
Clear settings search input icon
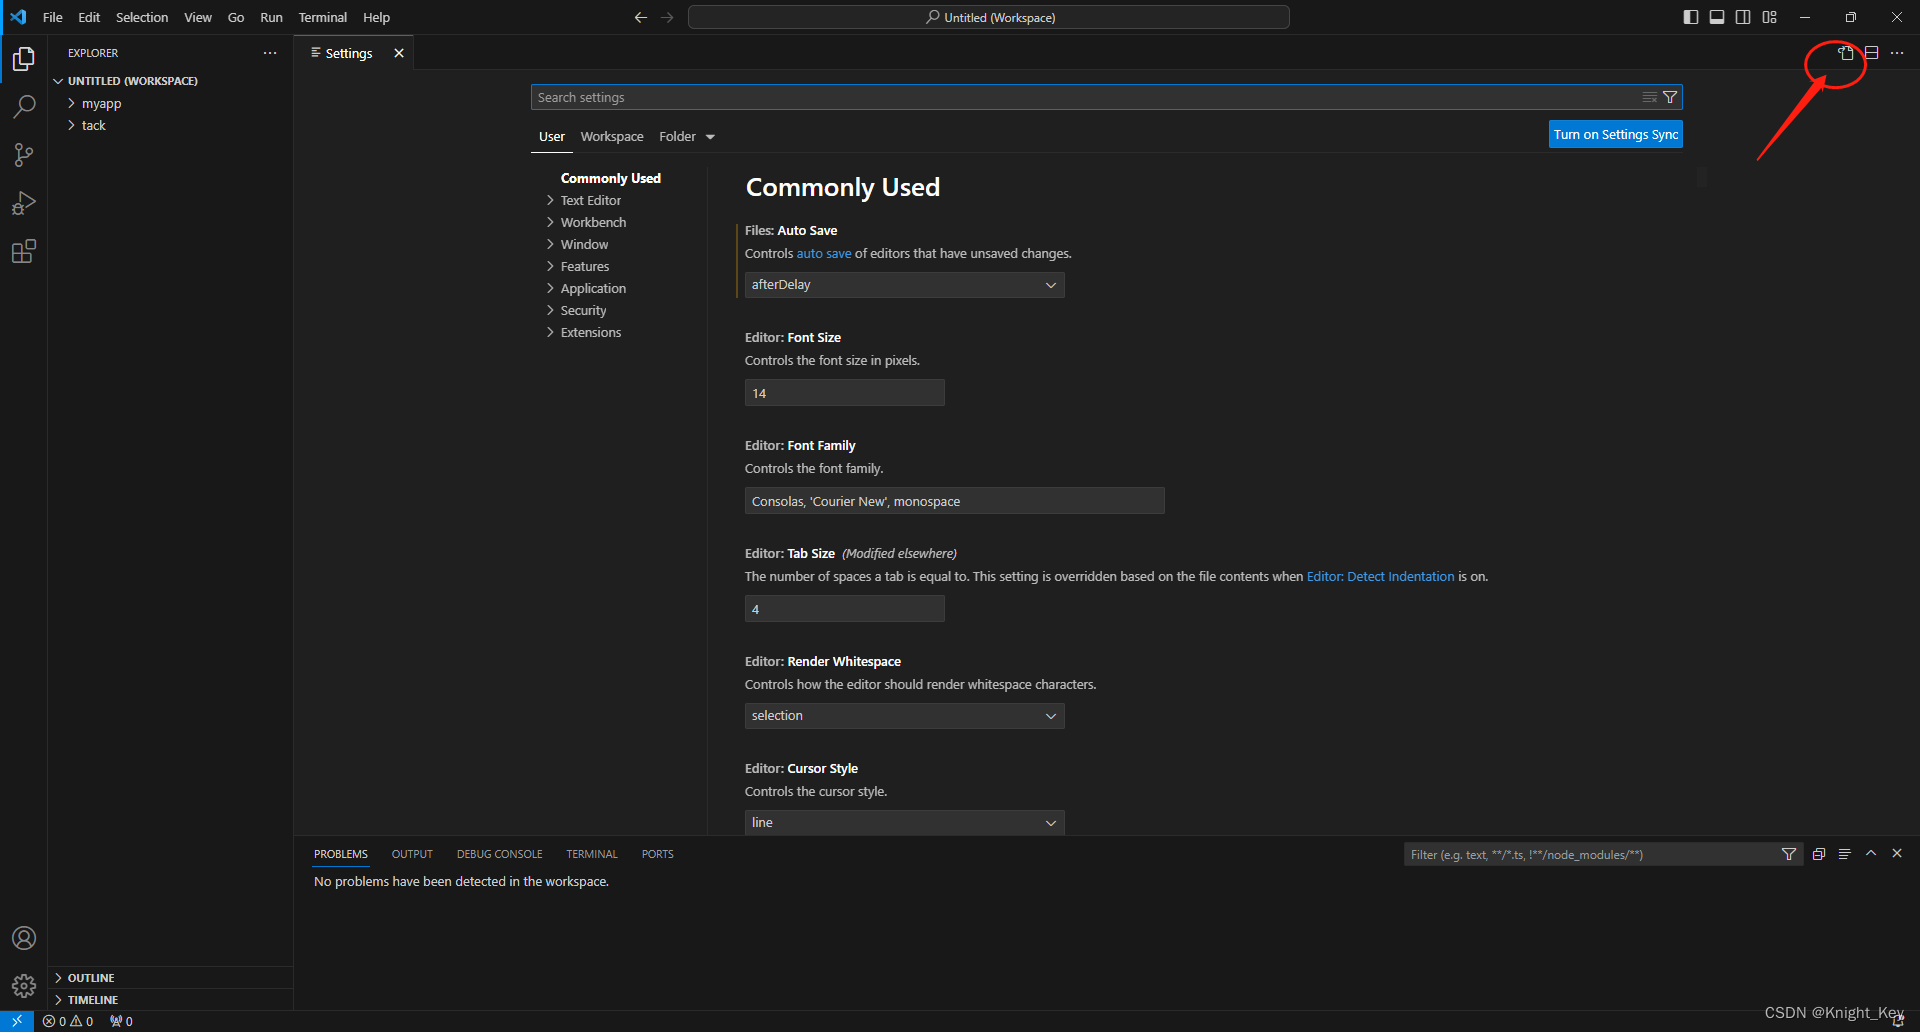[1650, 97]
